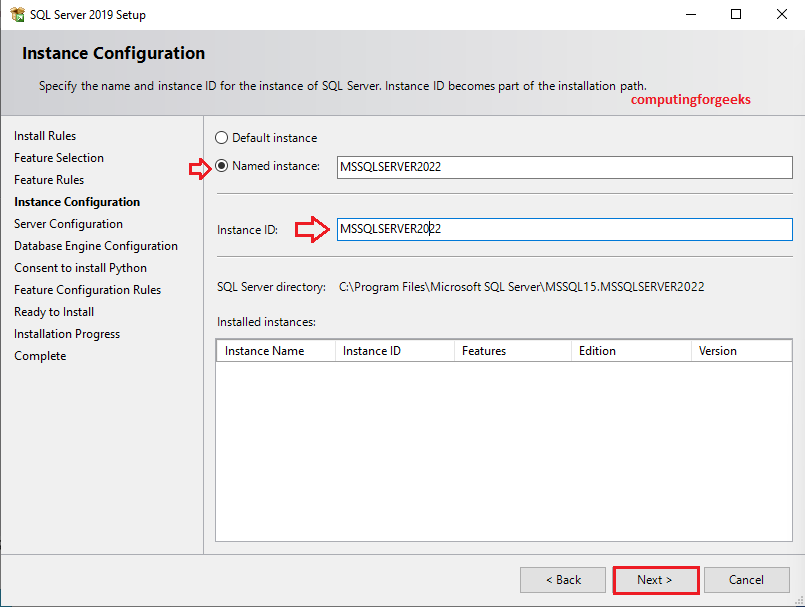
Task: Select the Named instance radio button
Action: [x=221, y=166]
